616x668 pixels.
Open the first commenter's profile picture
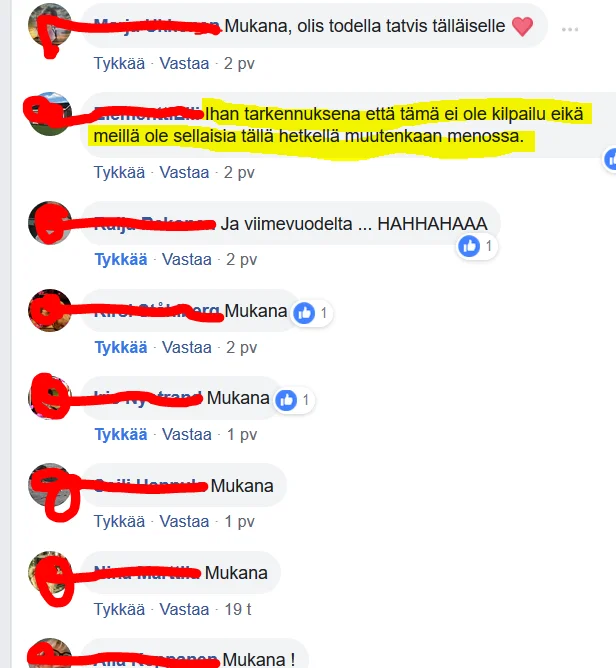tap(49, 25)
